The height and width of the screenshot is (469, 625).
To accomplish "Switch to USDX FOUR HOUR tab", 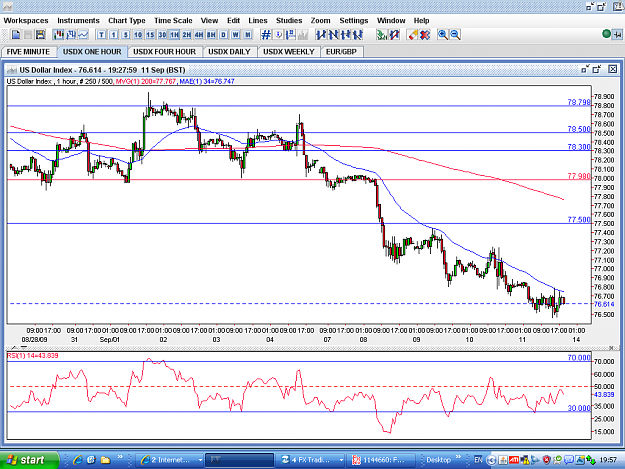I will [164, 52].
